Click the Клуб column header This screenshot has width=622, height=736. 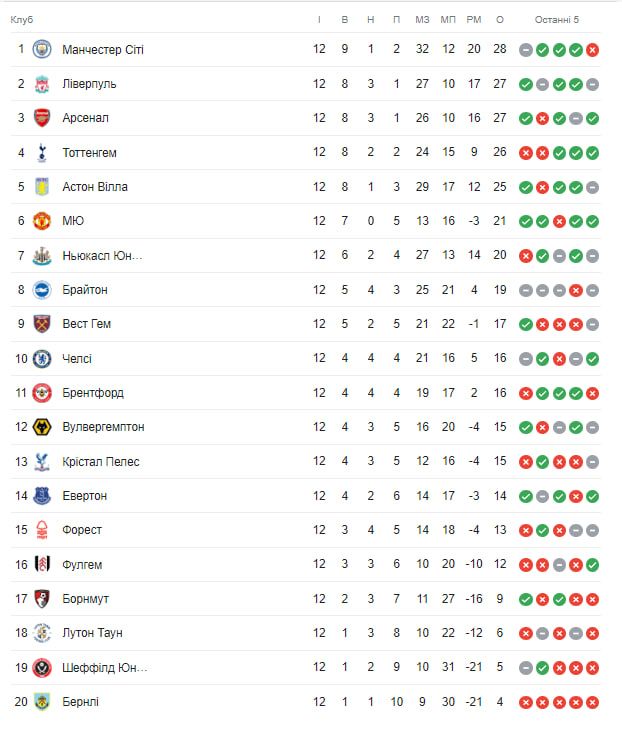(22, 20)
